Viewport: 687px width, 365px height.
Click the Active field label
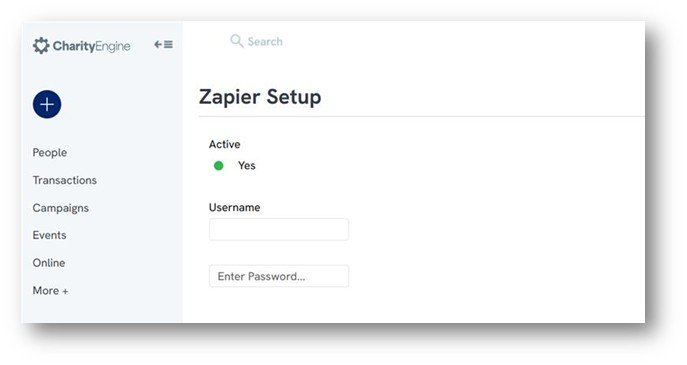coord(225,144)
